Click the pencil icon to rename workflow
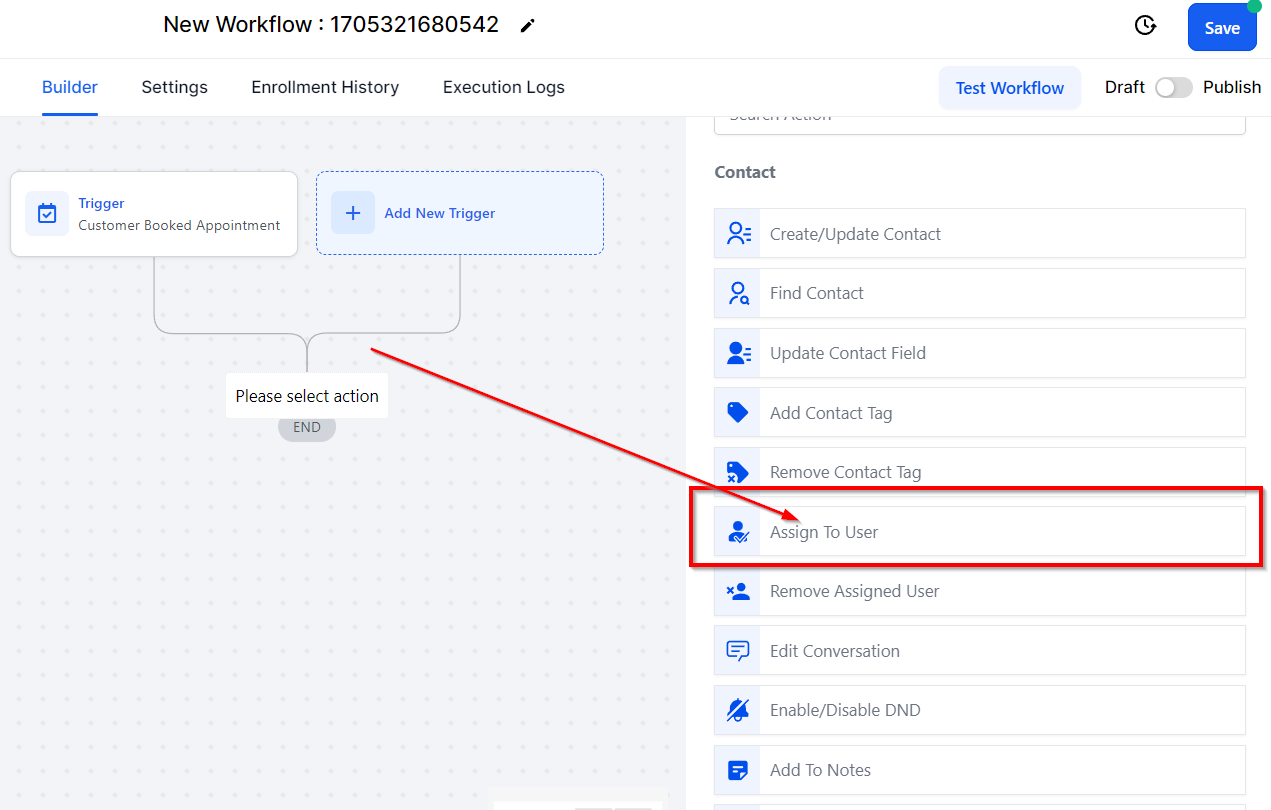This screenshot has height=810, width=1271. 528,26
